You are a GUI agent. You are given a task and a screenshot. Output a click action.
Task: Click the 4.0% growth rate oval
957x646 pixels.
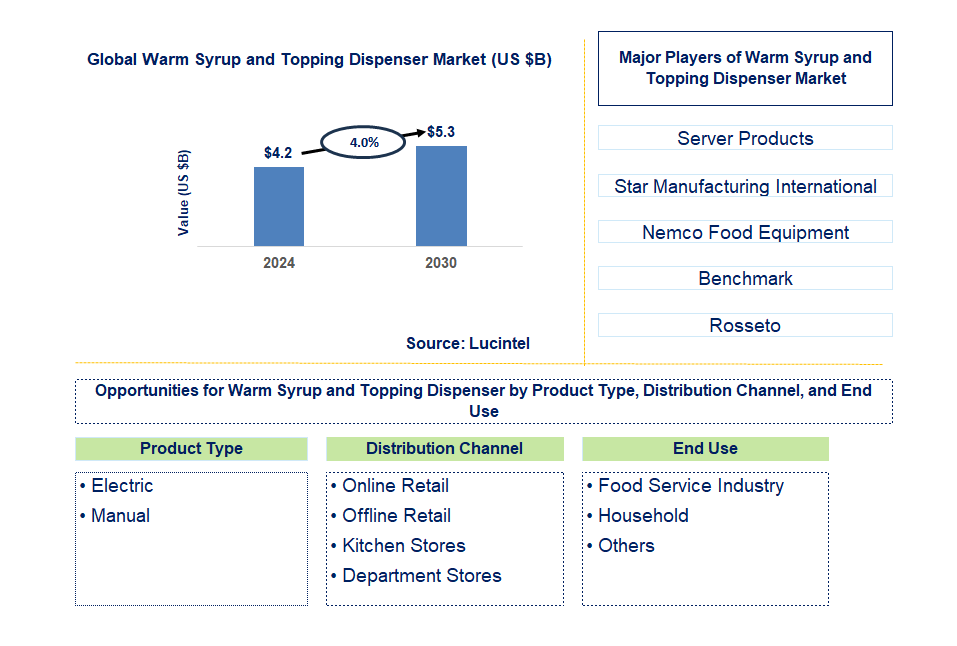point(362,141)
